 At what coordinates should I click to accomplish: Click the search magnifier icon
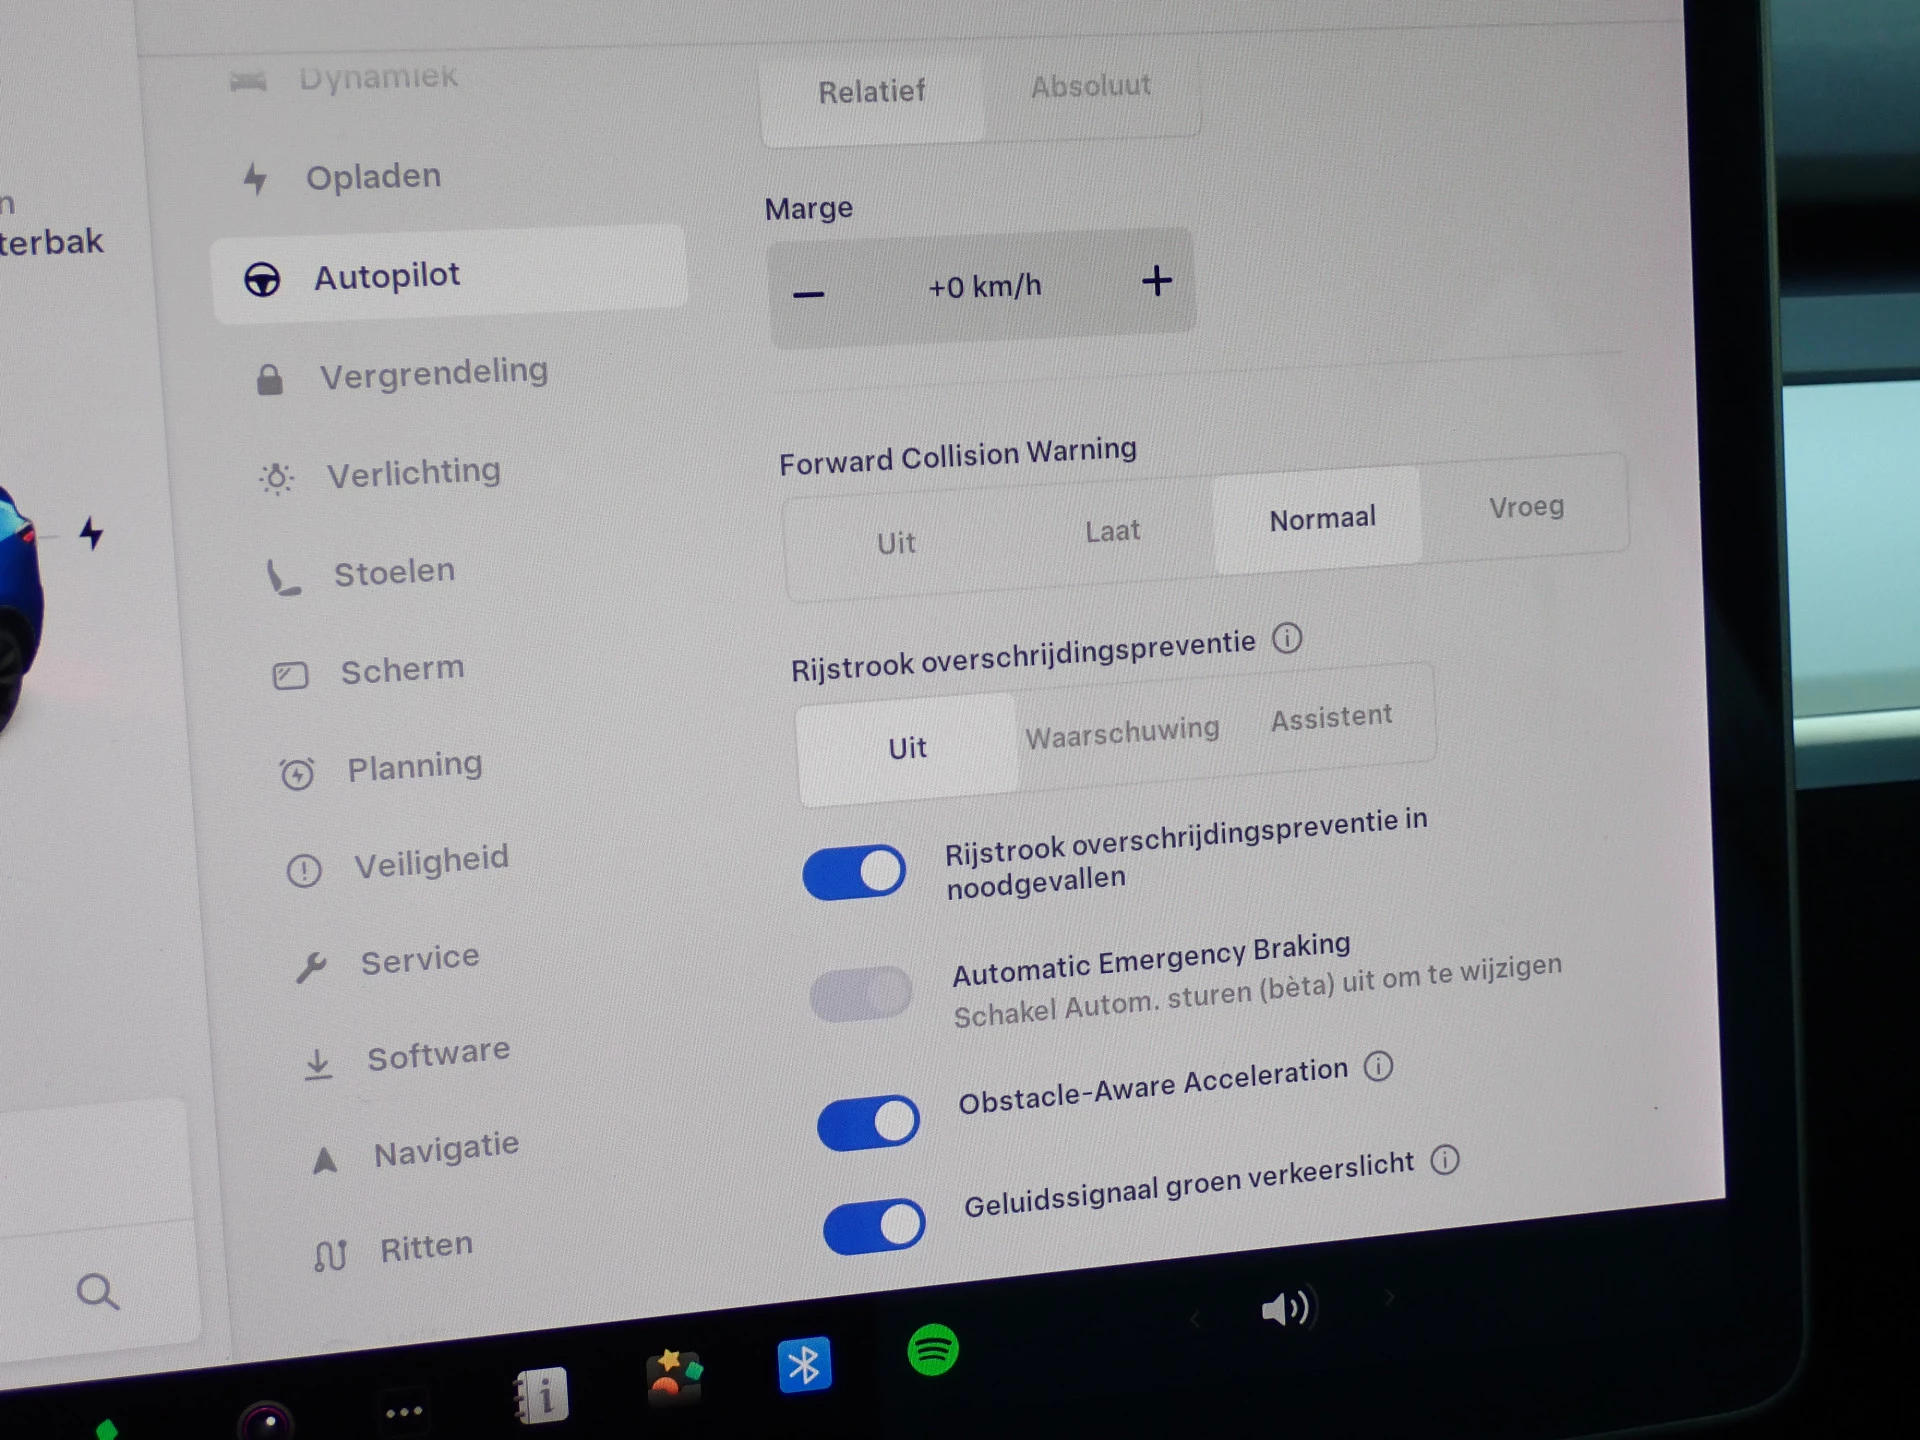[x=97, y=1291]
